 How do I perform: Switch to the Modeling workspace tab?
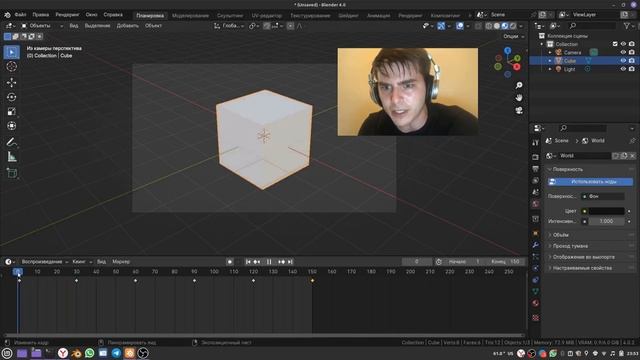tap(190, 16)
